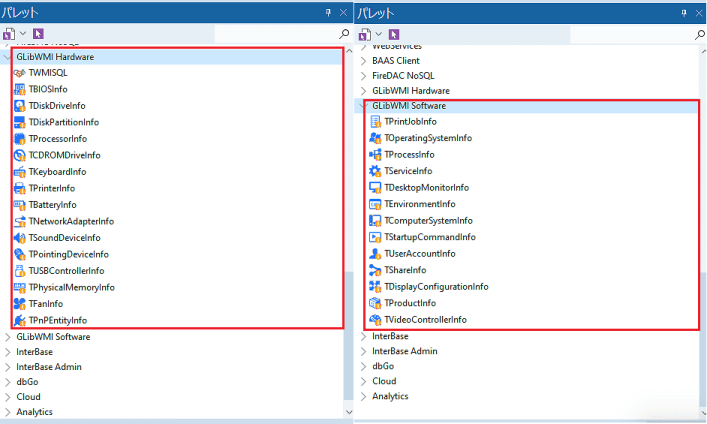The height and width of the screenshot is (424, 707).
Task: Expand InterBase category in right palette
Action: click(x=363, y=336)
